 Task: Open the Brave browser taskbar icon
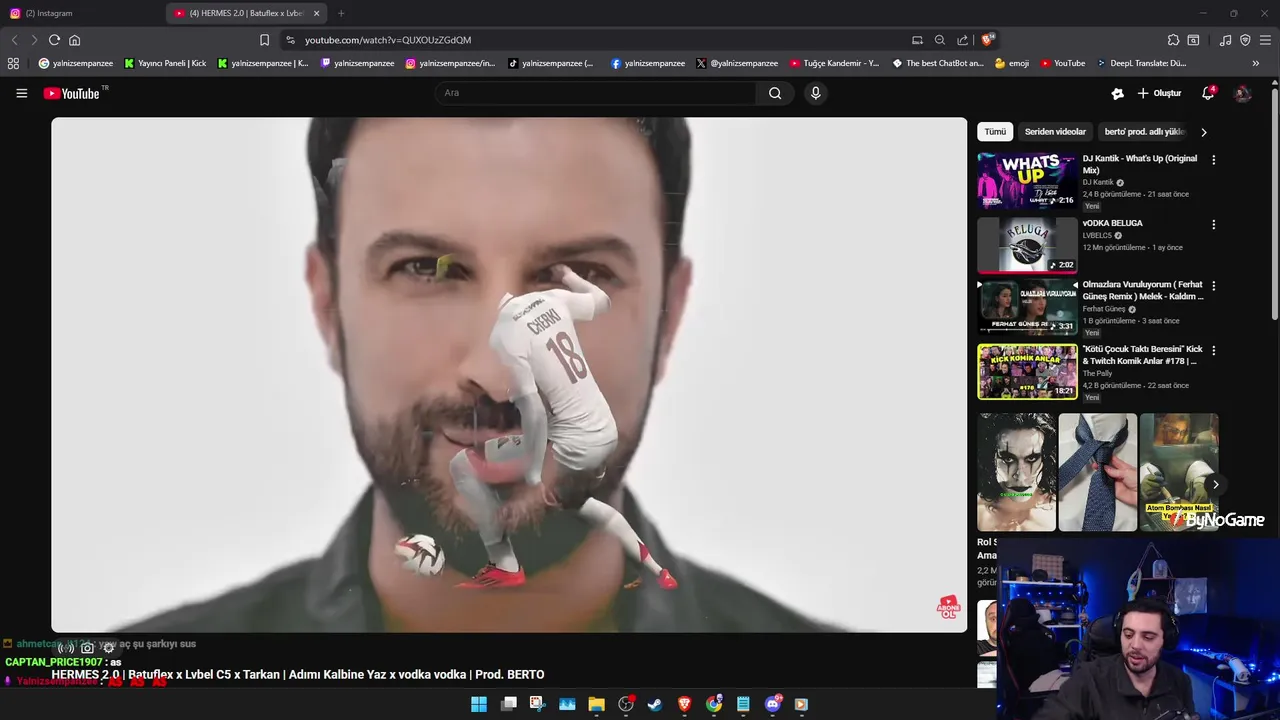[685, 704]
